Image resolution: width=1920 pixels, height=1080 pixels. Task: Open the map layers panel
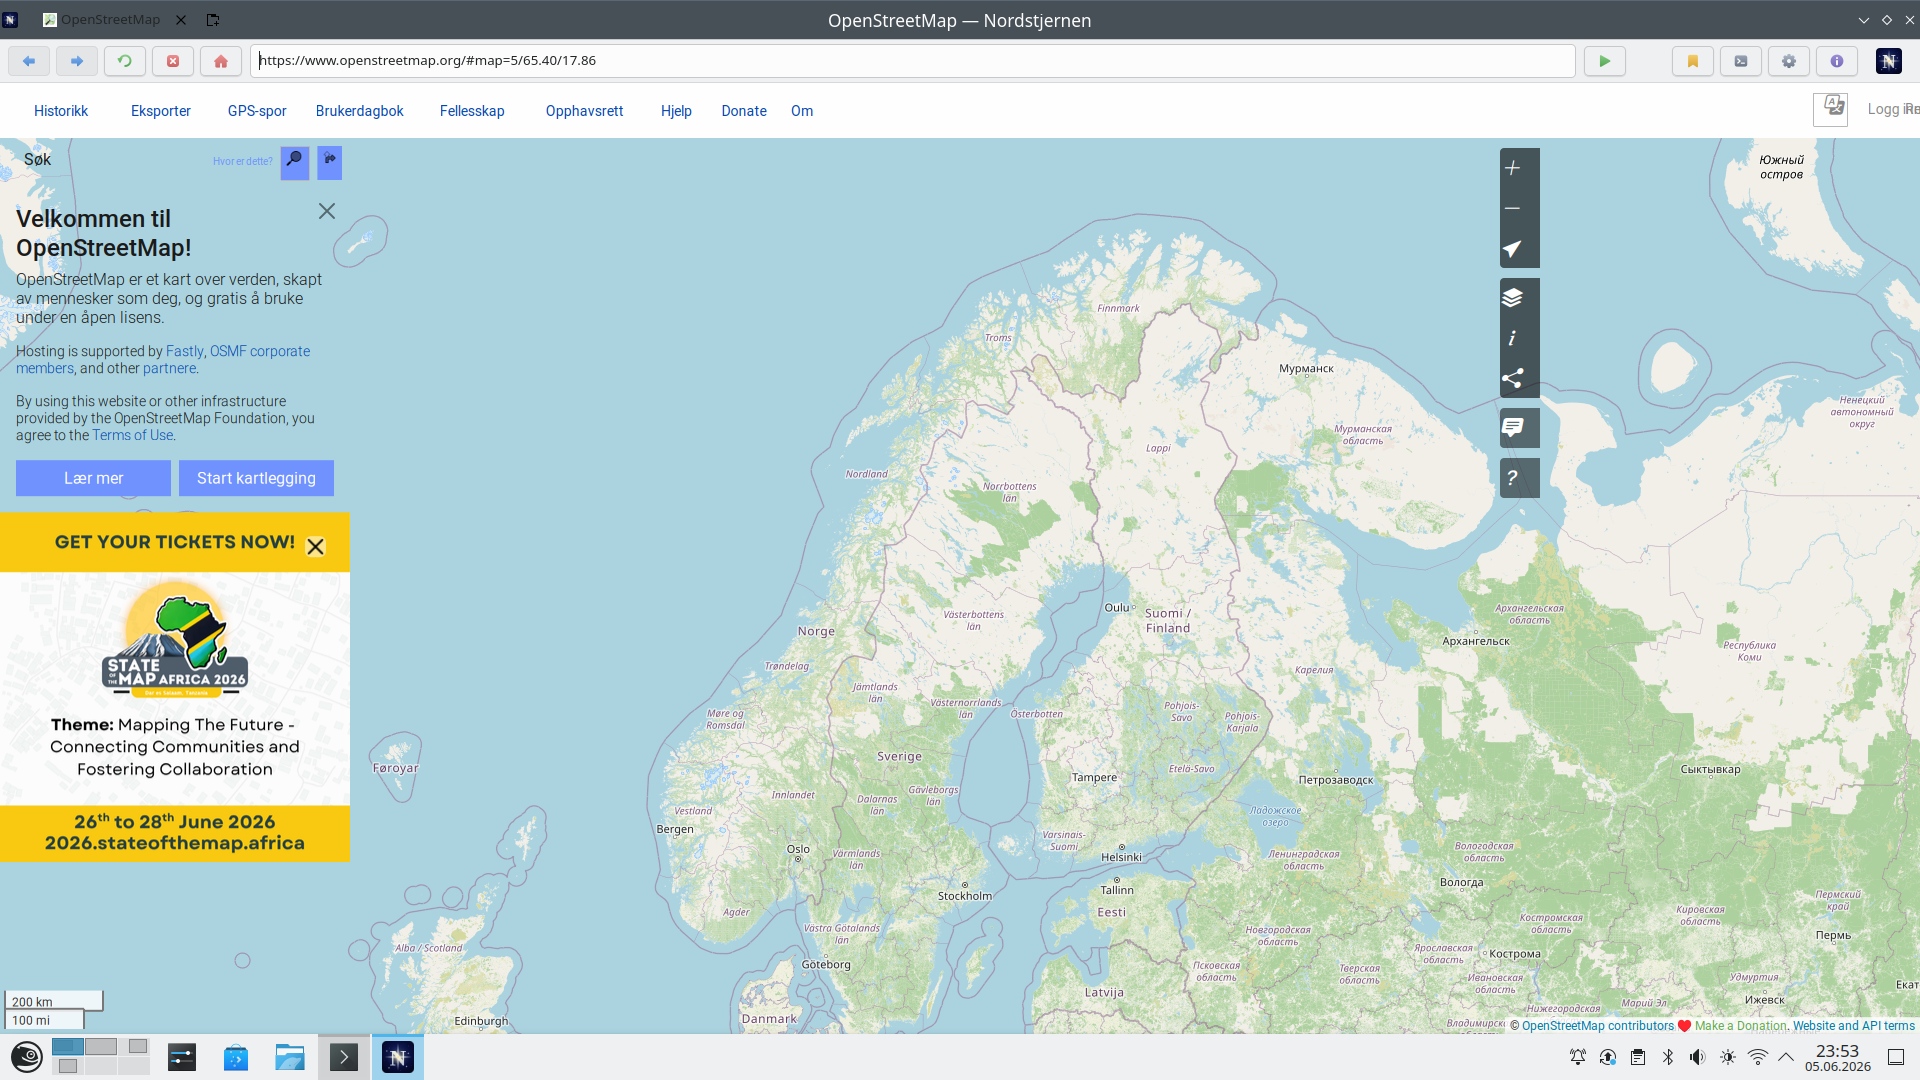pyautogui.click(x=1519, y=298)
